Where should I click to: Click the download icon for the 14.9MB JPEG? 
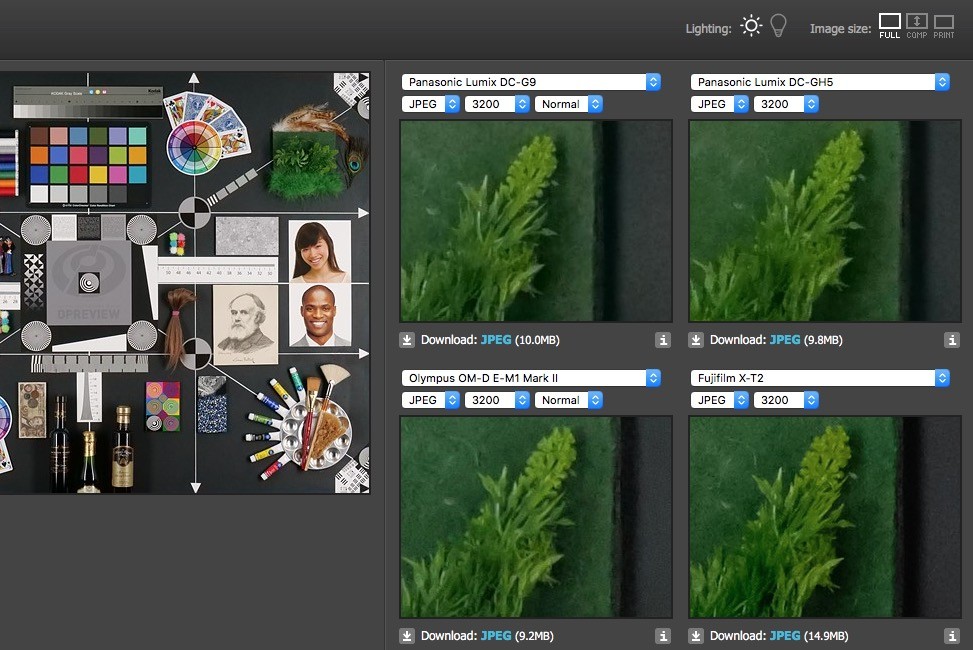click(696, 636)
